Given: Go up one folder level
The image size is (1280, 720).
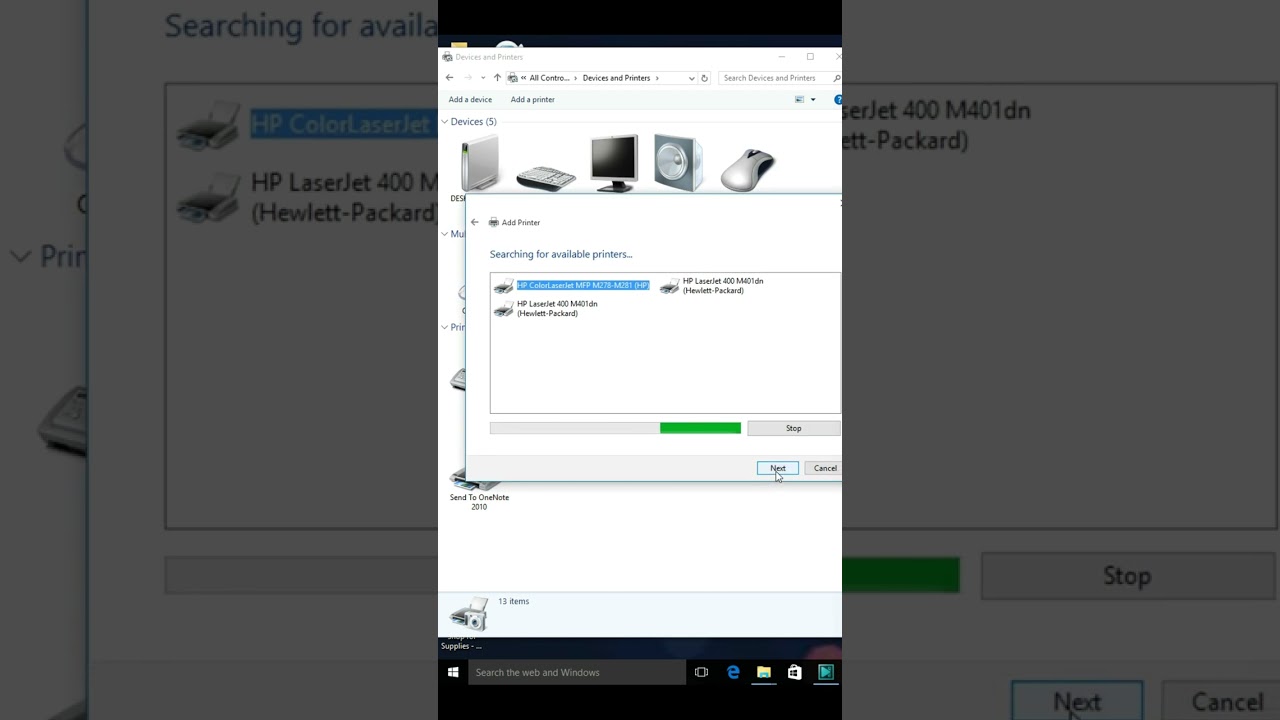Looking at the screenshot, I should click(x=497, y=78).
